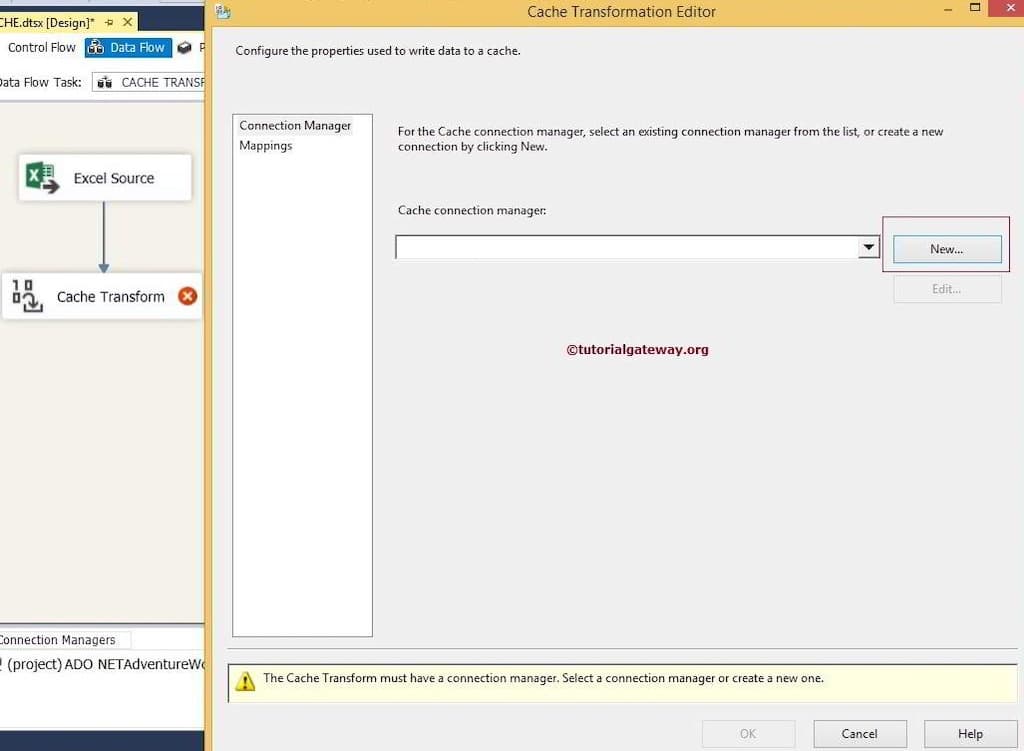Image resolution: width=1024 pixels, height=751 pixels.
Task: Click the disabled Edit... button
Action: [947, 289]
